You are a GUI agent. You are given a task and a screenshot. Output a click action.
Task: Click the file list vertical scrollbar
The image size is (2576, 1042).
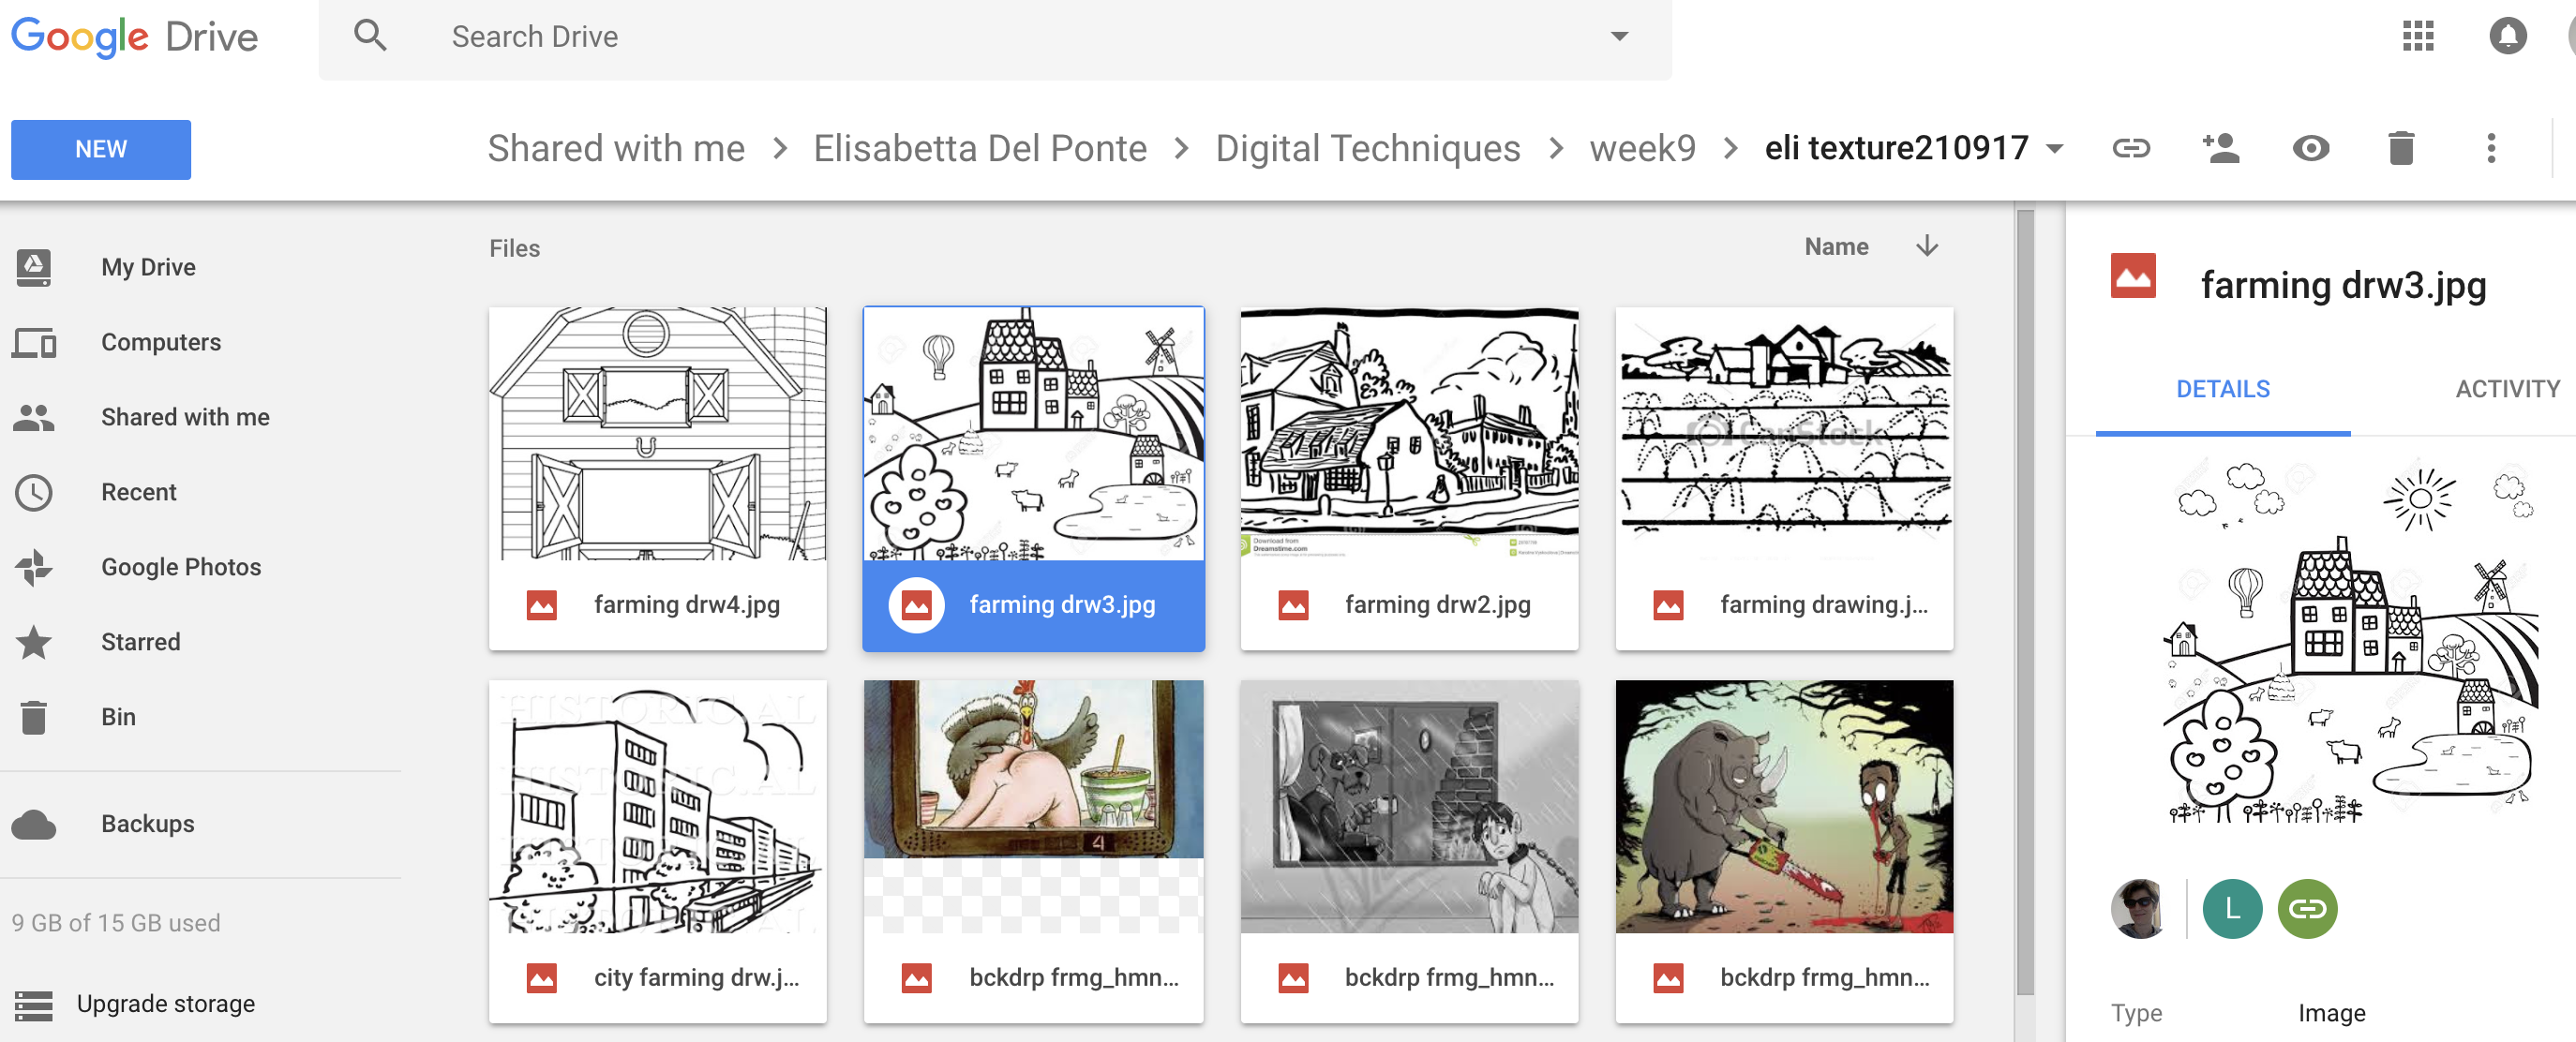pos(2025,600)
